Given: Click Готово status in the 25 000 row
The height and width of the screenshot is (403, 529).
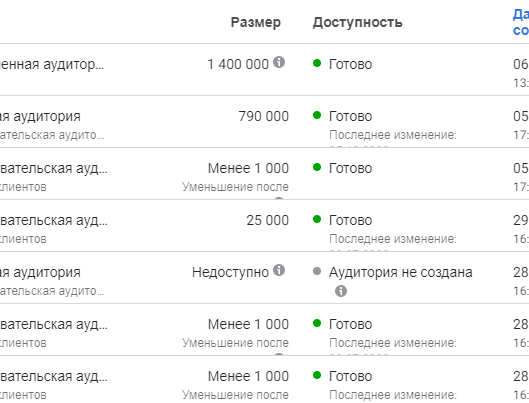Looking at the screenshot, I should pos(351,220).
